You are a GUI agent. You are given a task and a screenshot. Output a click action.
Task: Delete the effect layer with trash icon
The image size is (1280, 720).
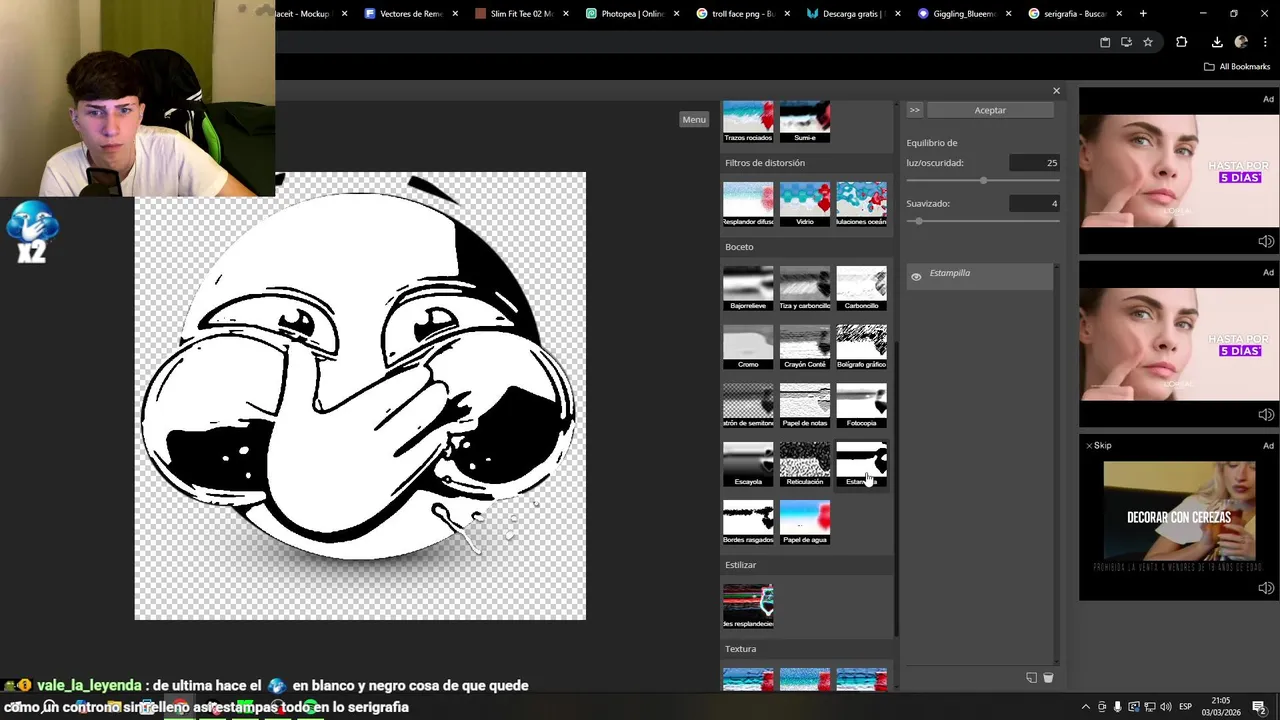(1048, 678)
